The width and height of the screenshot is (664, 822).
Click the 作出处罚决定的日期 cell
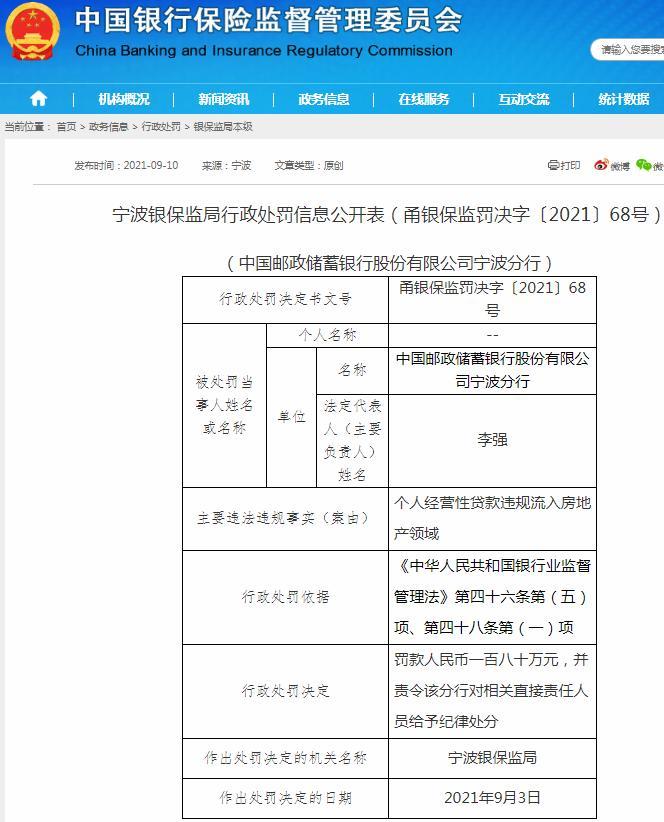pos(285,798)
